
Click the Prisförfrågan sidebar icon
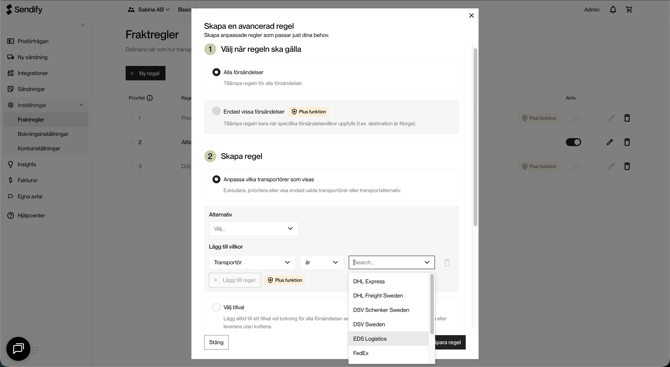pos(11,41)
